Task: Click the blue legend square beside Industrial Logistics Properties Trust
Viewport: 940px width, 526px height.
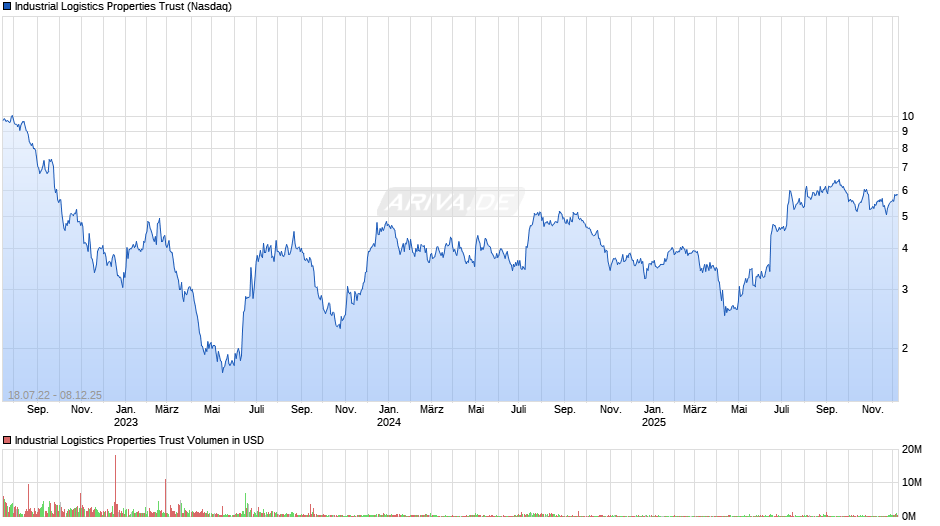Action: coord(7,7)
